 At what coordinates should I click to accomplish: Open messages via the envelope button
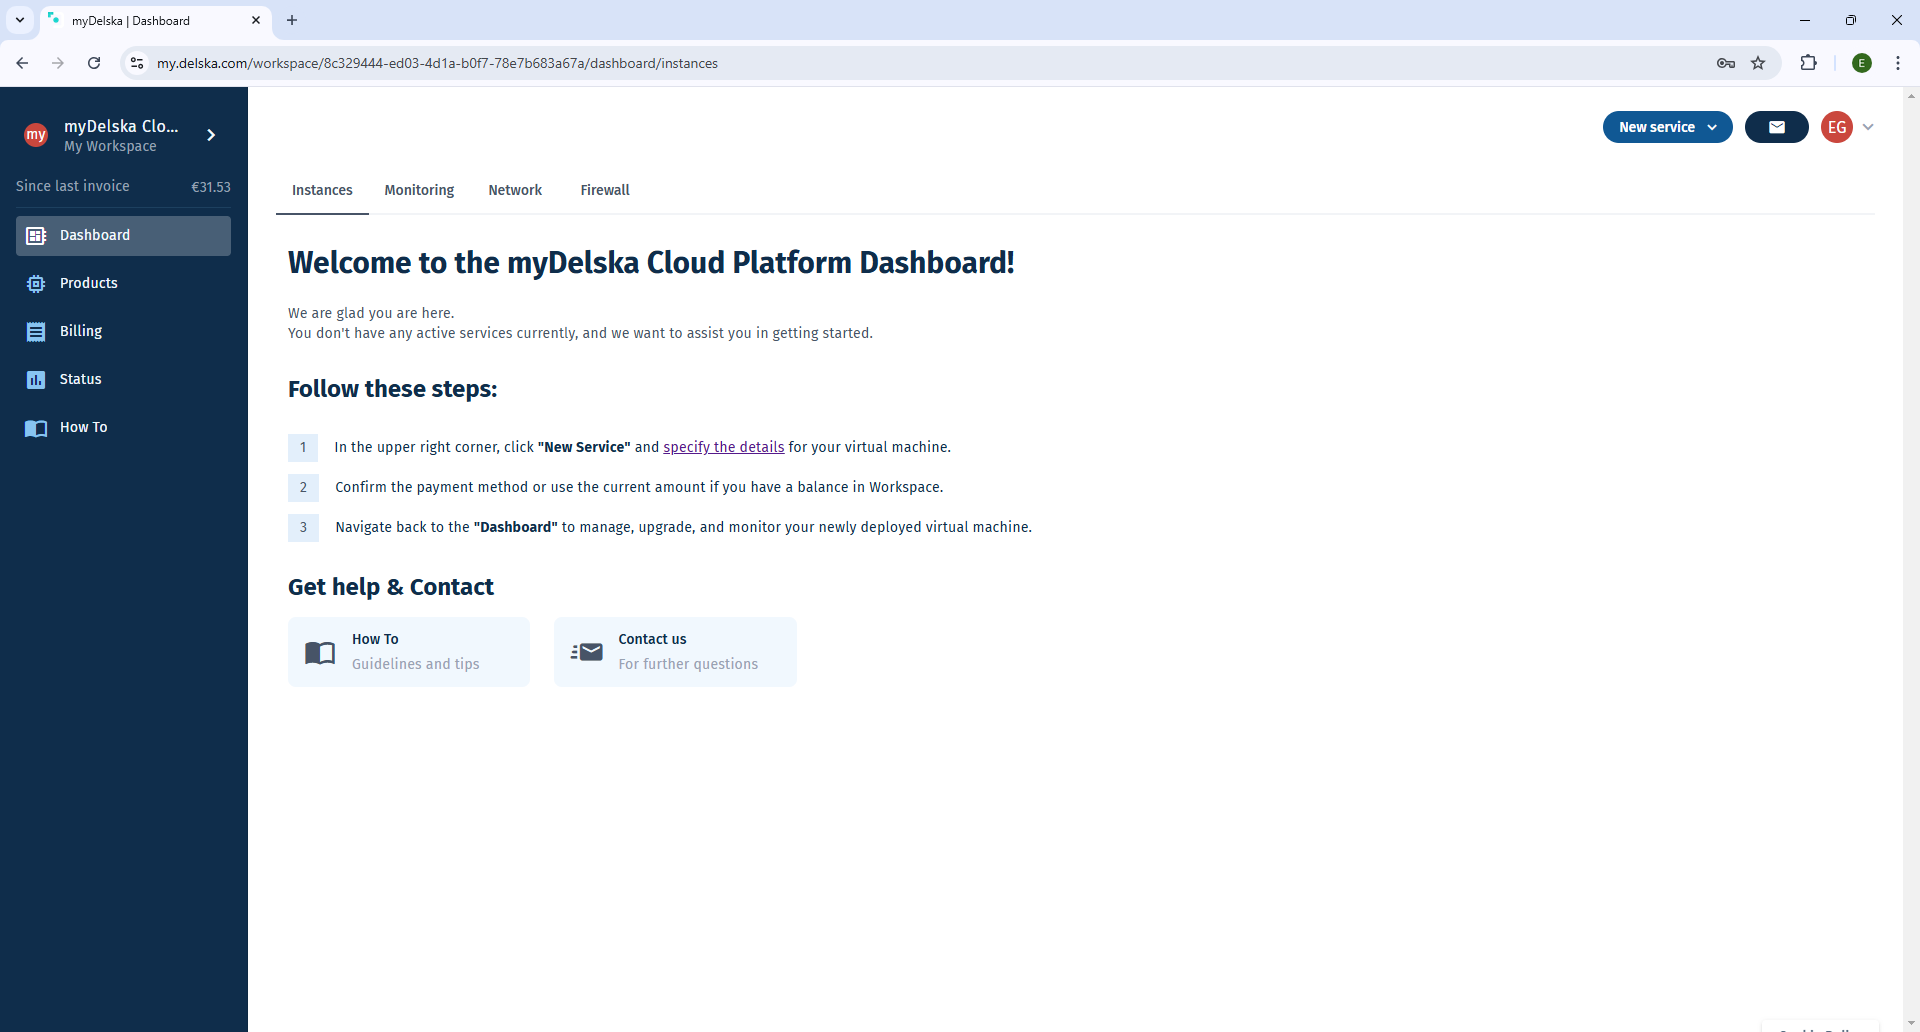pos(1776,127)
